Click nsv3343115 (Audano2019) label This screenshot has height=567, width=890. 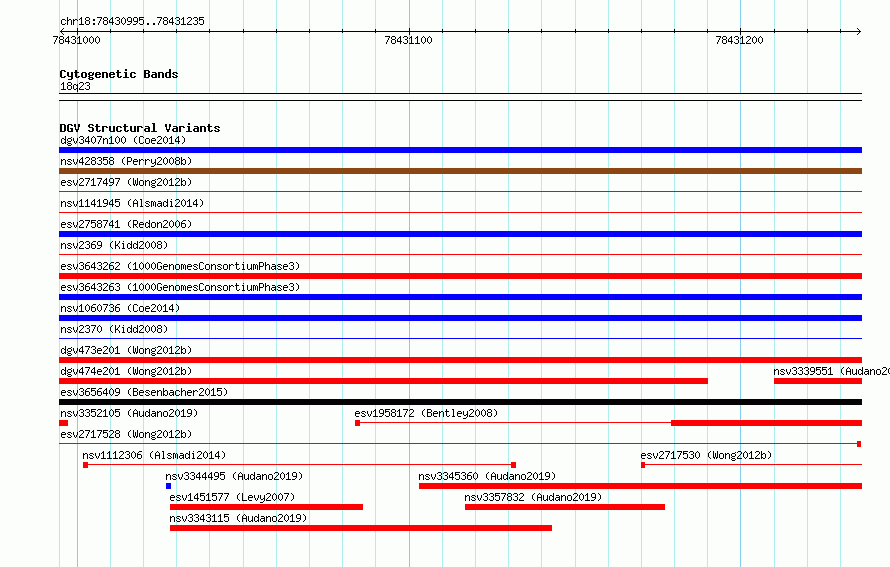coord(238,518)
